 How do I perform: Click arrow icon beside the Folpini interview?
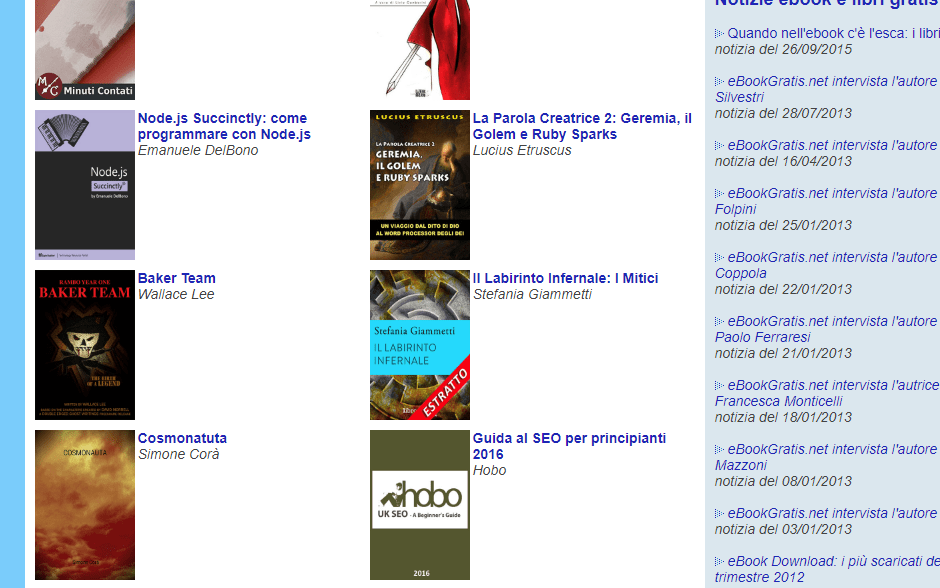(719, 194)
